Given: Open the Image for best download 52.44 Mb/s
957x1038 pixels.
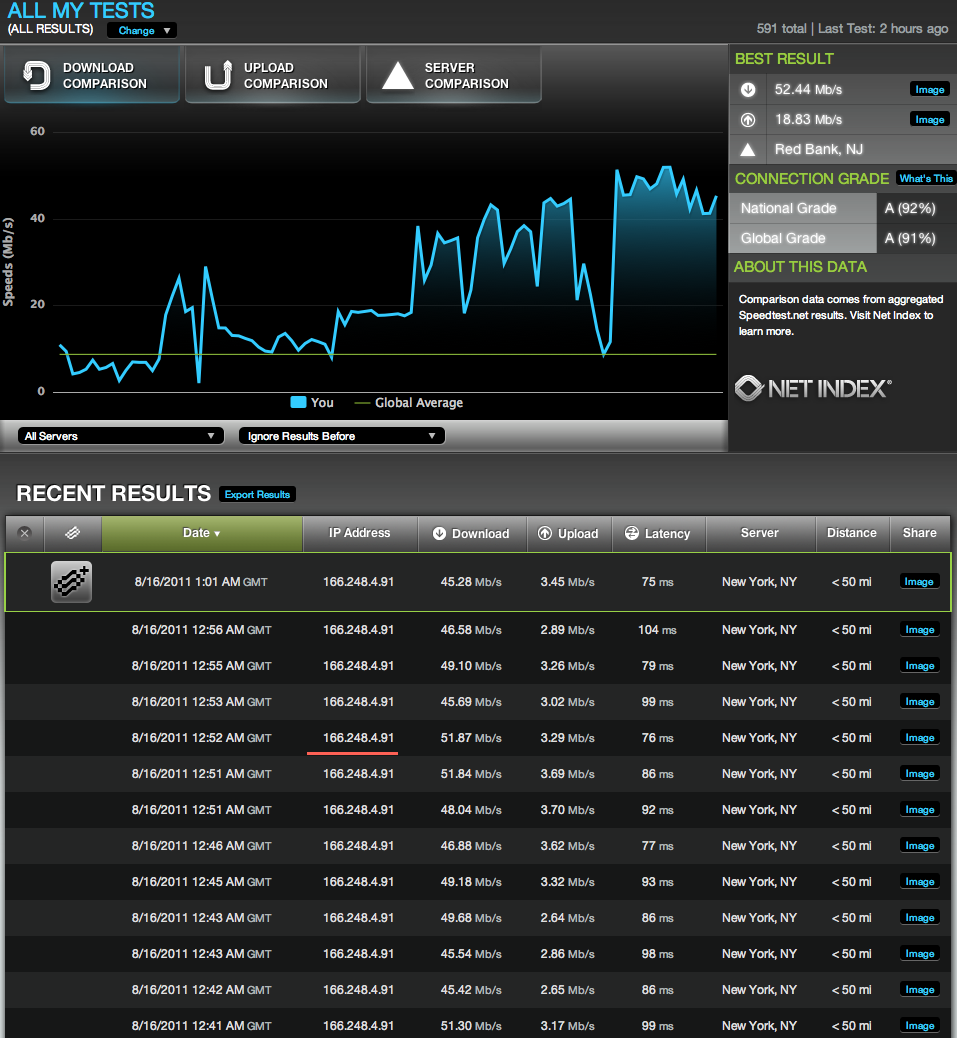Looking at the screenshot, I should pos(930,89).
